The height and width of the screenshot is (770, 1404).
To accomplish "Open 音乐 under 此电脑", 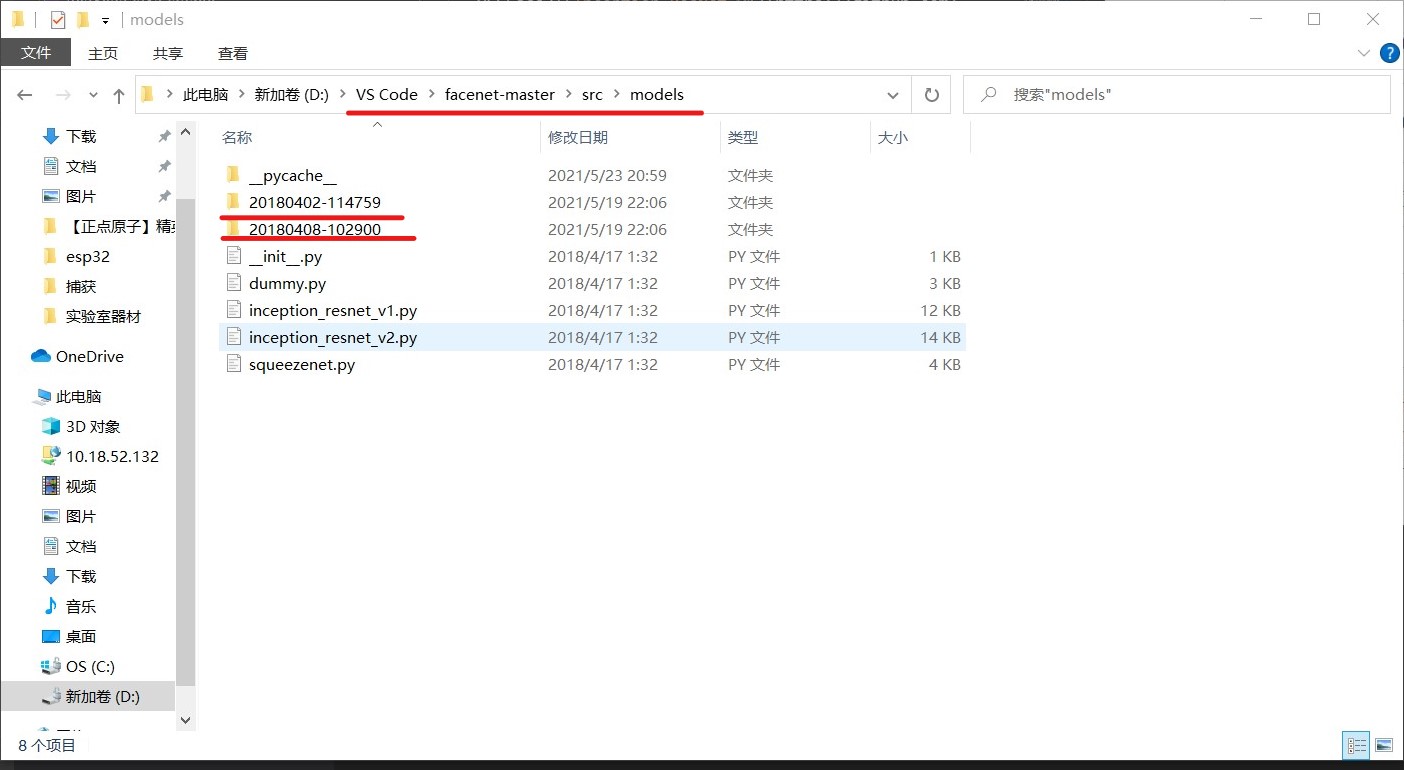I will click(81, 606).
